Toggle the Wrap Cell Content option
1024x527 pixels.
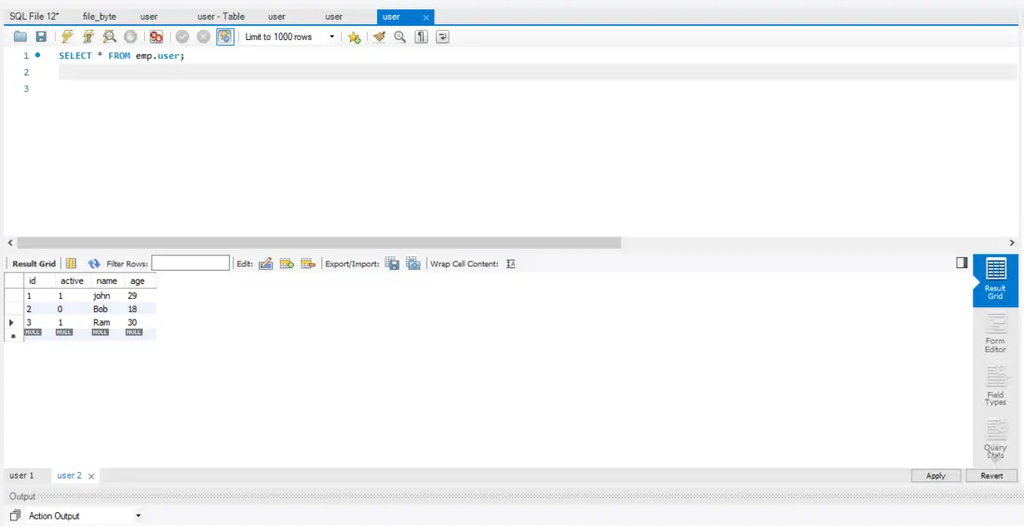(x=511, y=264)
